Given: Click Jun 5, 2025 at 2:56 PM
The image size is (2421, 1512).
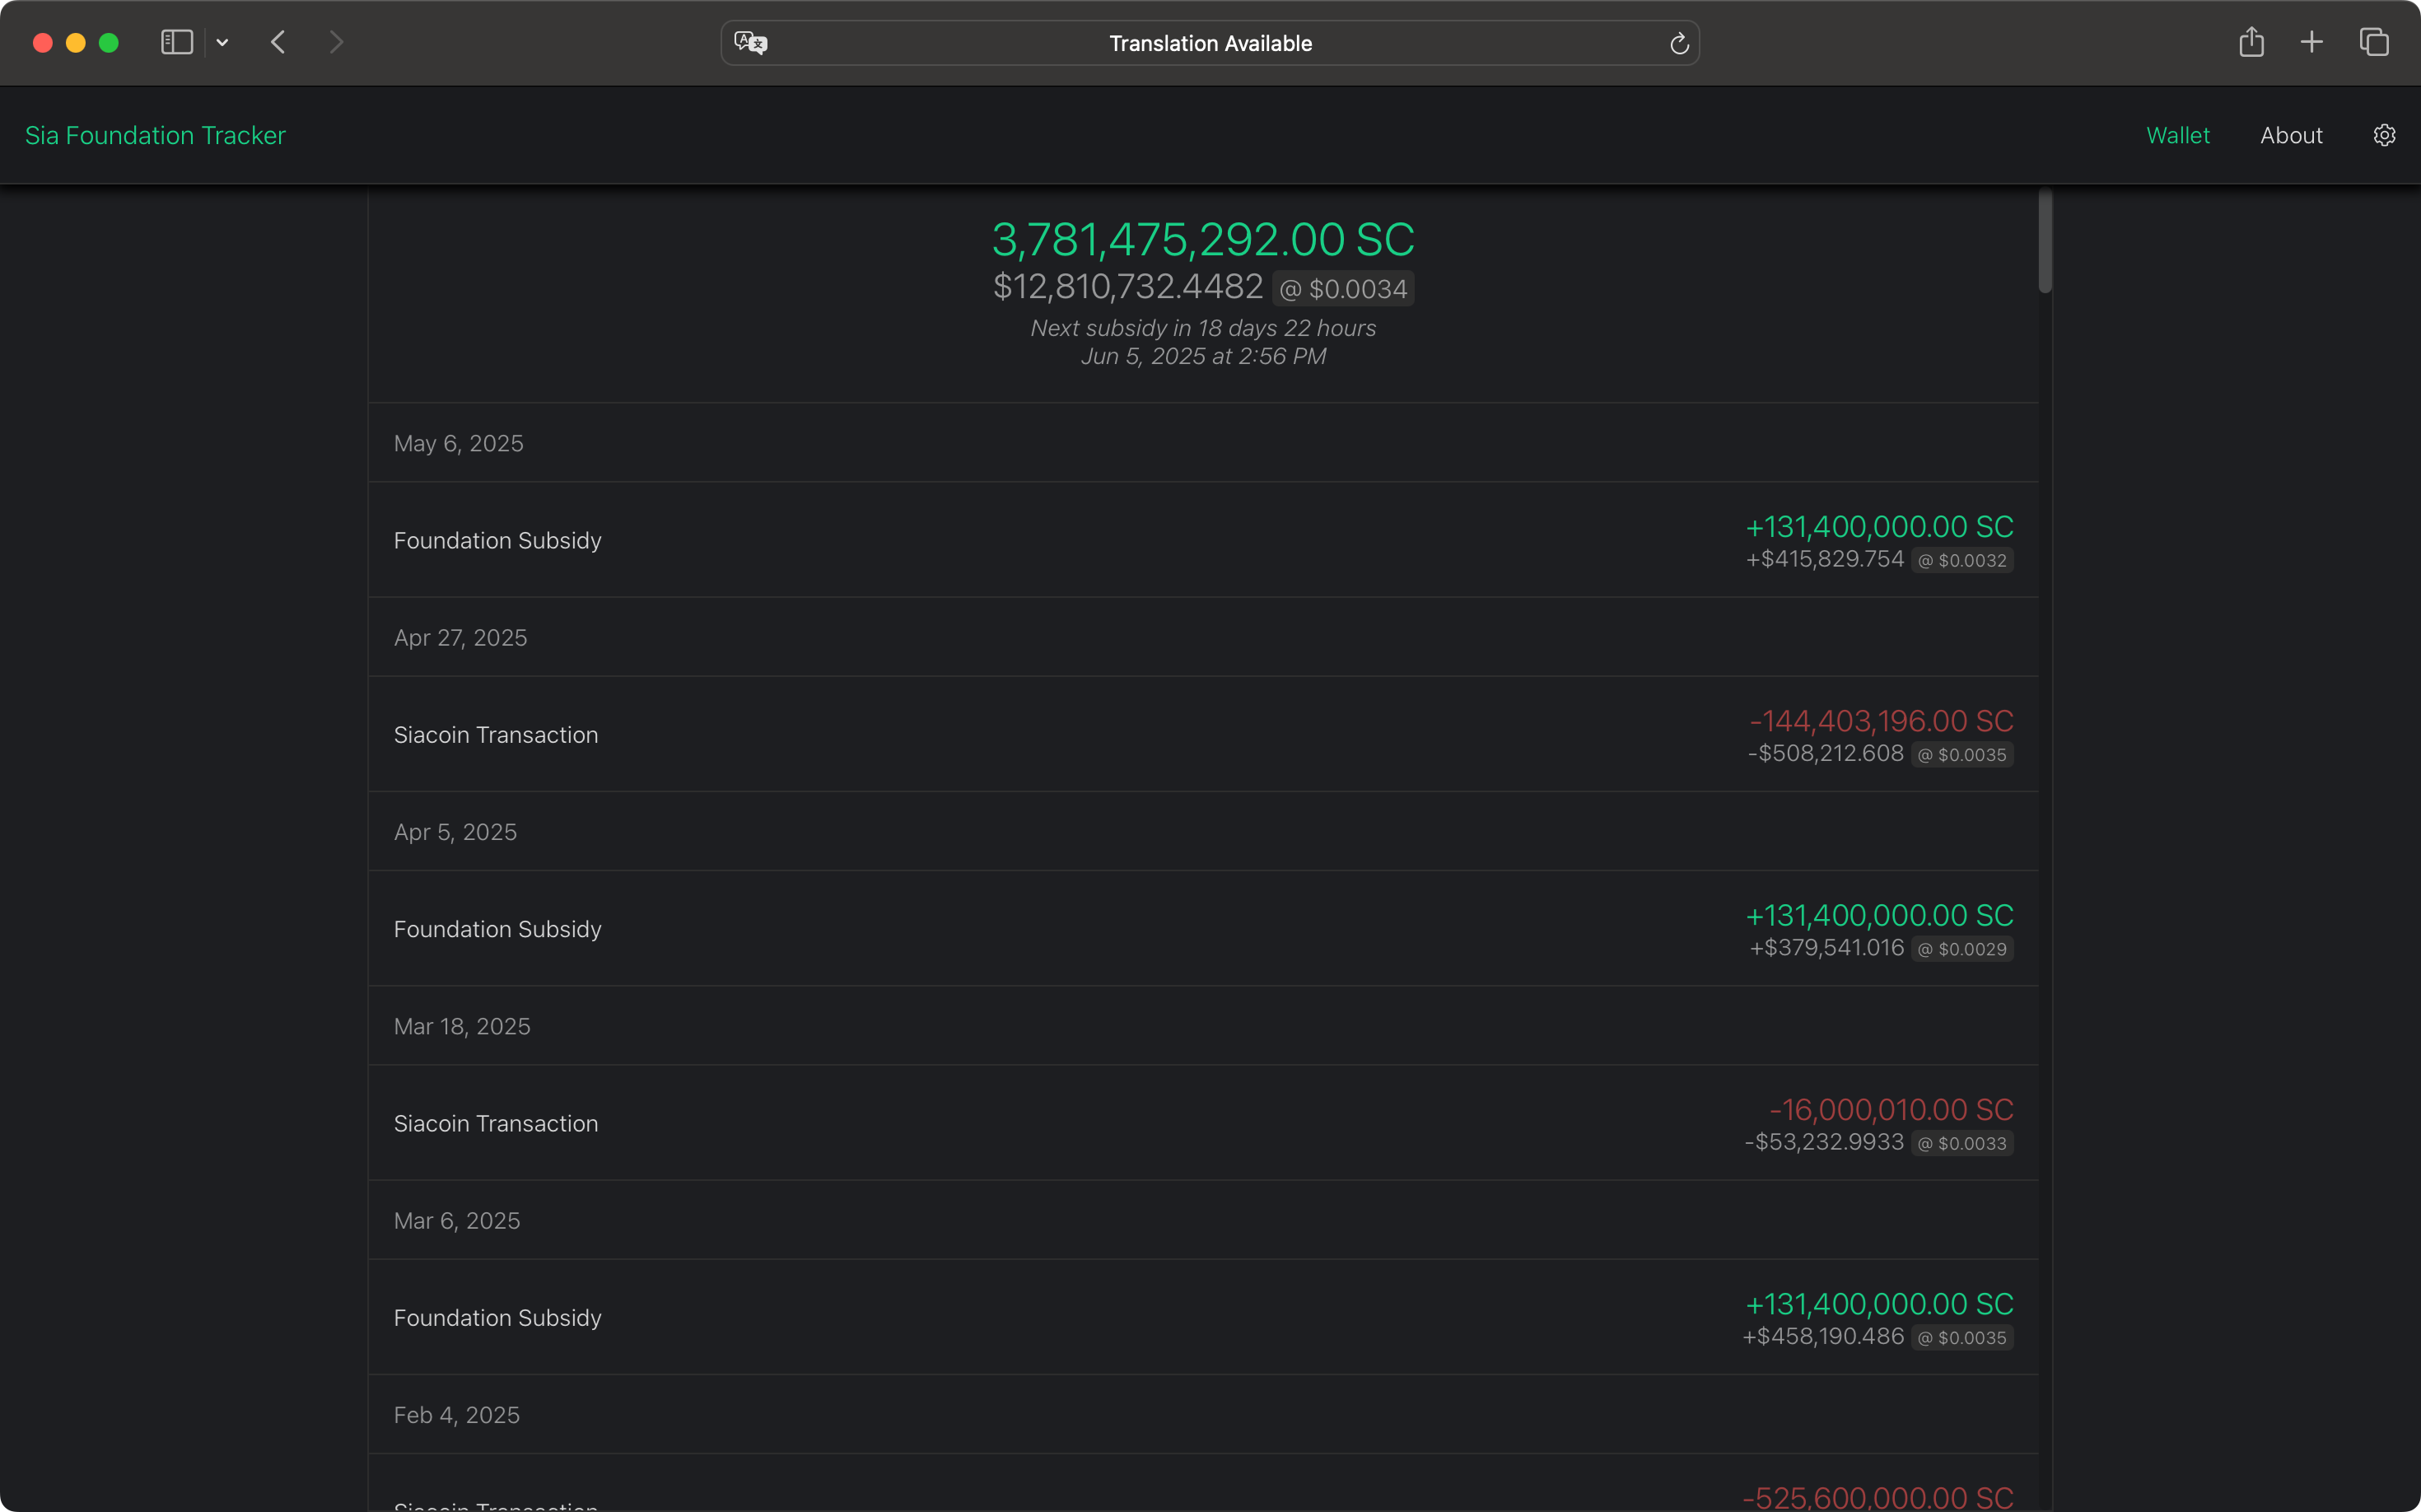Looking at the screenshot, I should click(x=1203, y=356).
